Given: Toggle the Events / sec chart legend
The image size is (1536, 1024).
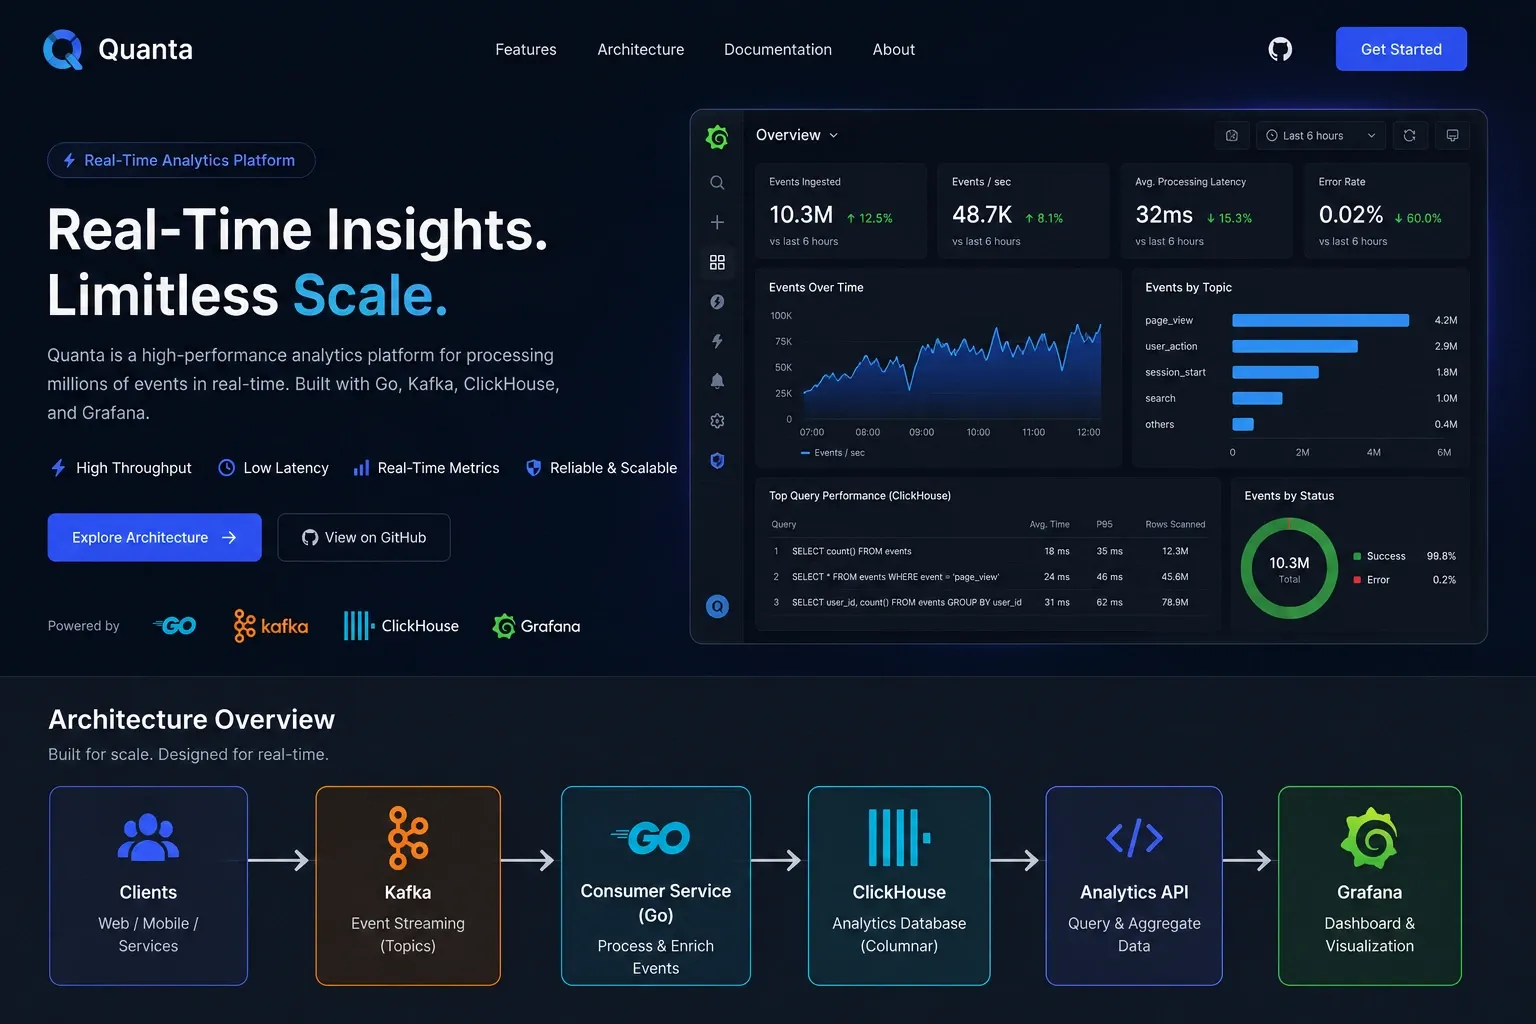Looking at the screenshot, I should point(833,453).
